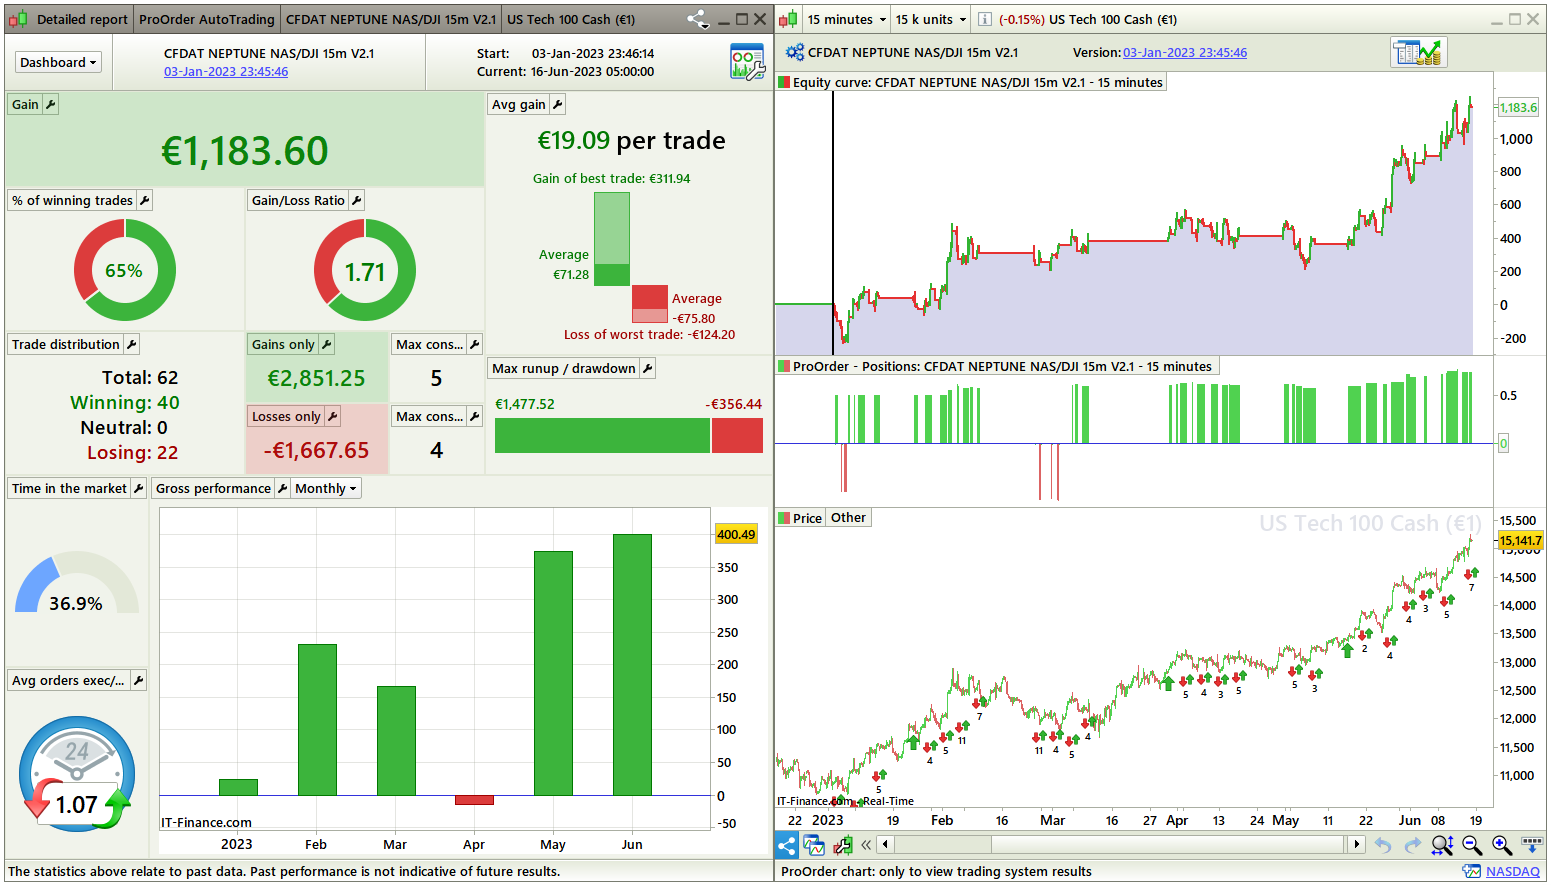Viewport: 1551px width, 885px height.
Task: Click the zoom-to-fit magnifier with arrows
Action: point(1442,845)
